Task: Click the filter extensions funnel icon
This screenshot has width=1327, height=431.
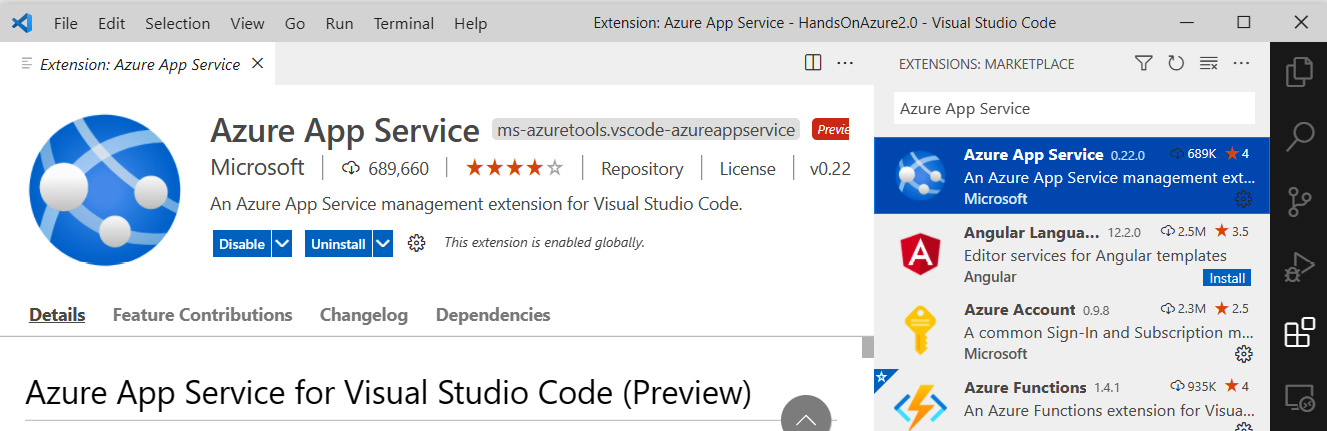Action: coord(1144,63)
